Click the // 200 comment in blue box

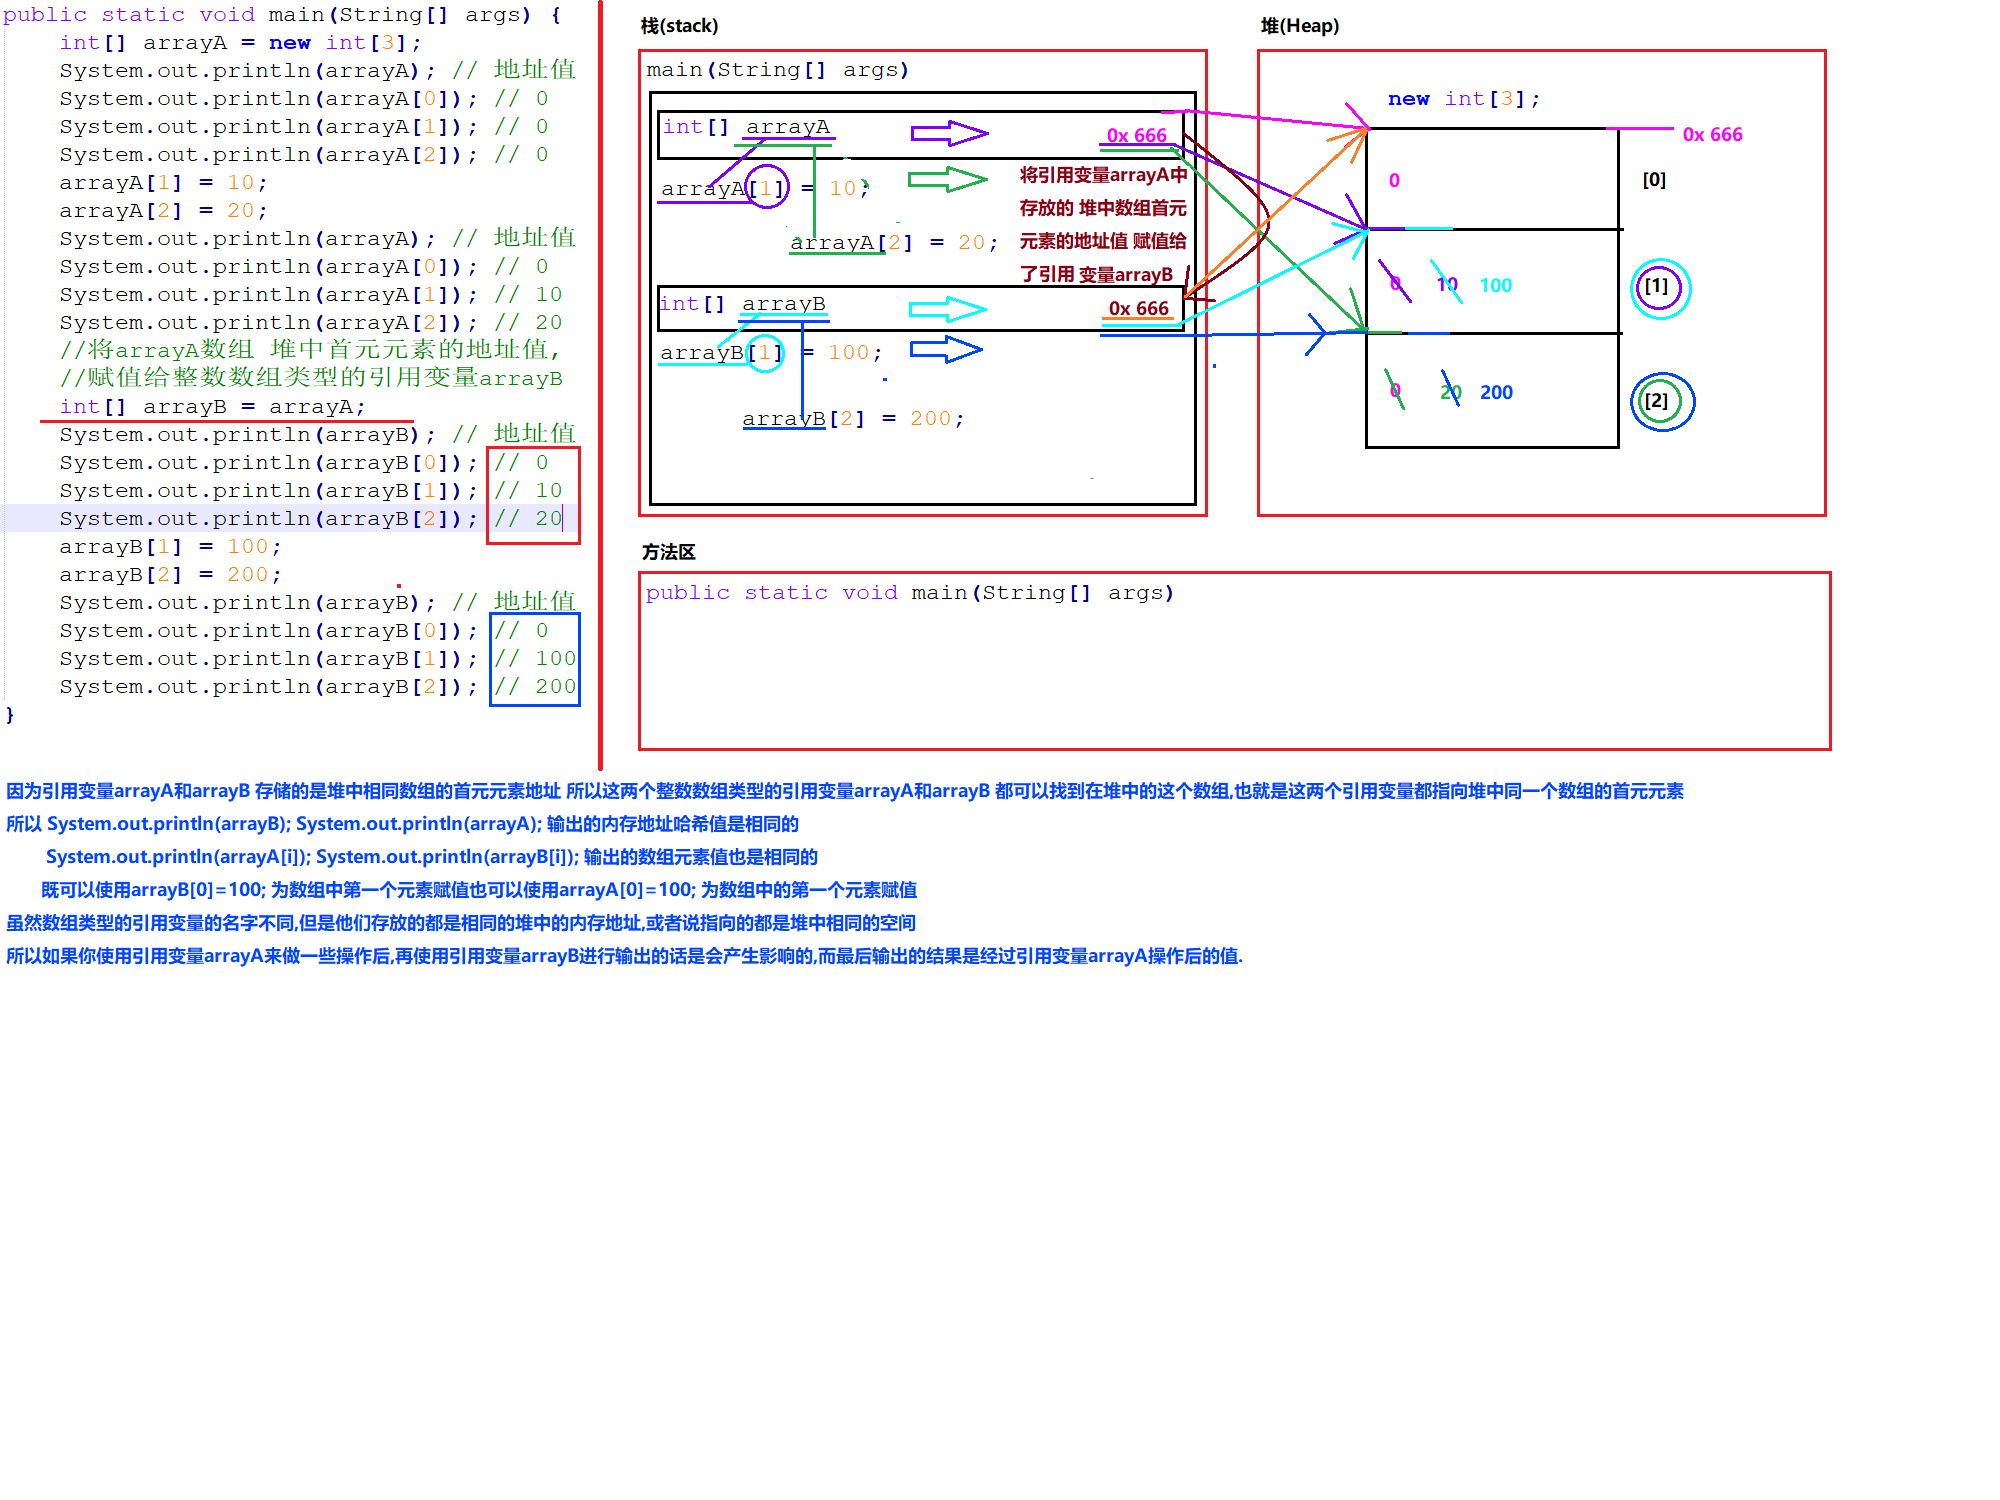tap(535, 687)
